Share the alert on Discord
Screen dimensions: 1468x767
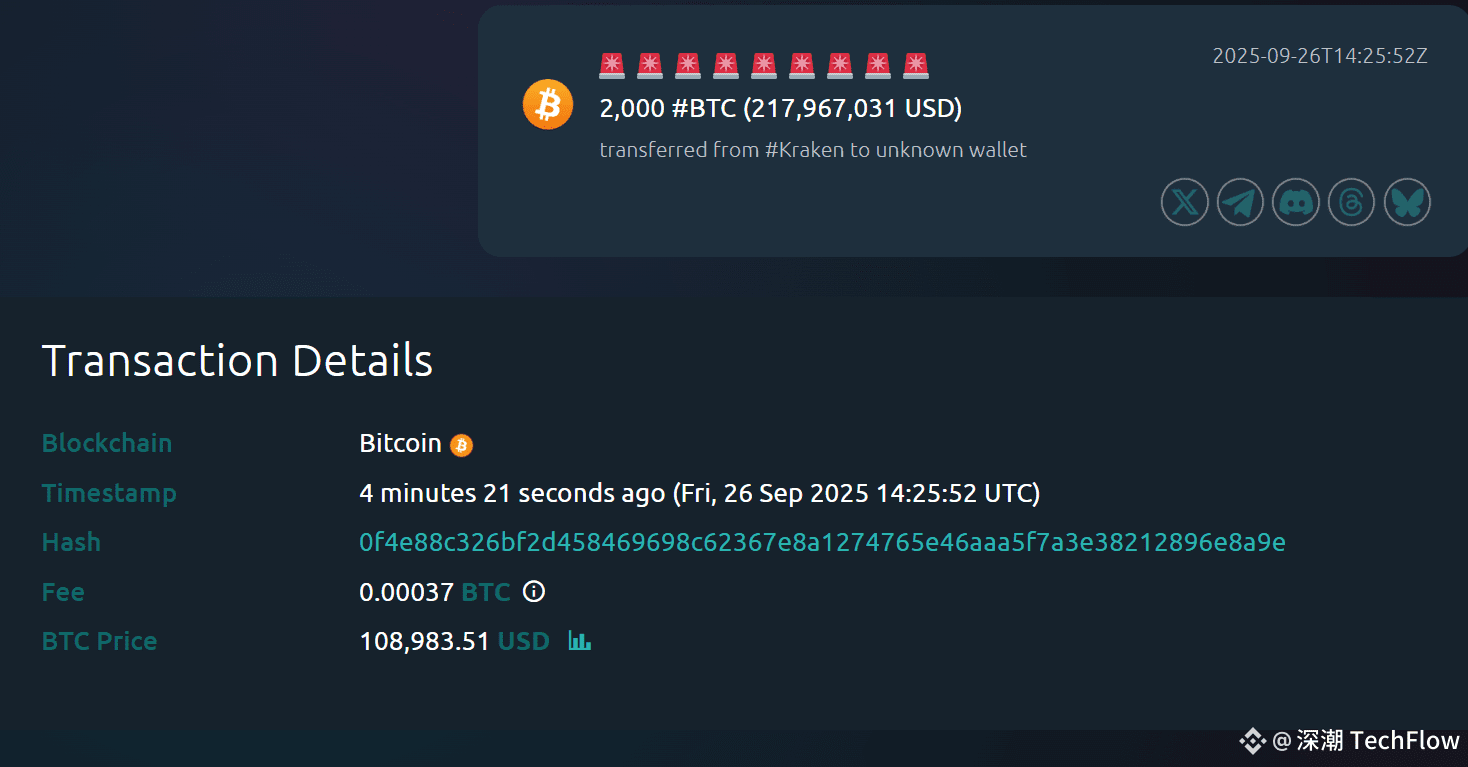(1296, 203)
